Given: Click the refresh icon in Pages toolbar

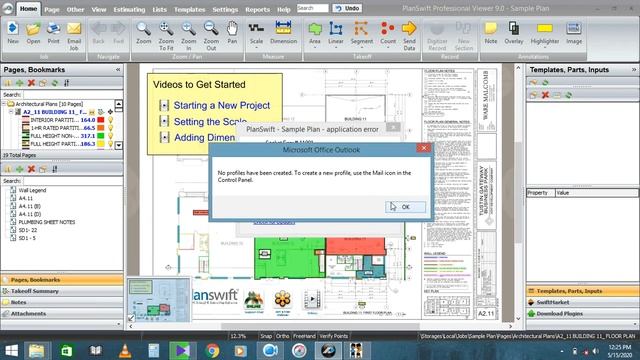Looking at the screenshot, I should (54, 83).
